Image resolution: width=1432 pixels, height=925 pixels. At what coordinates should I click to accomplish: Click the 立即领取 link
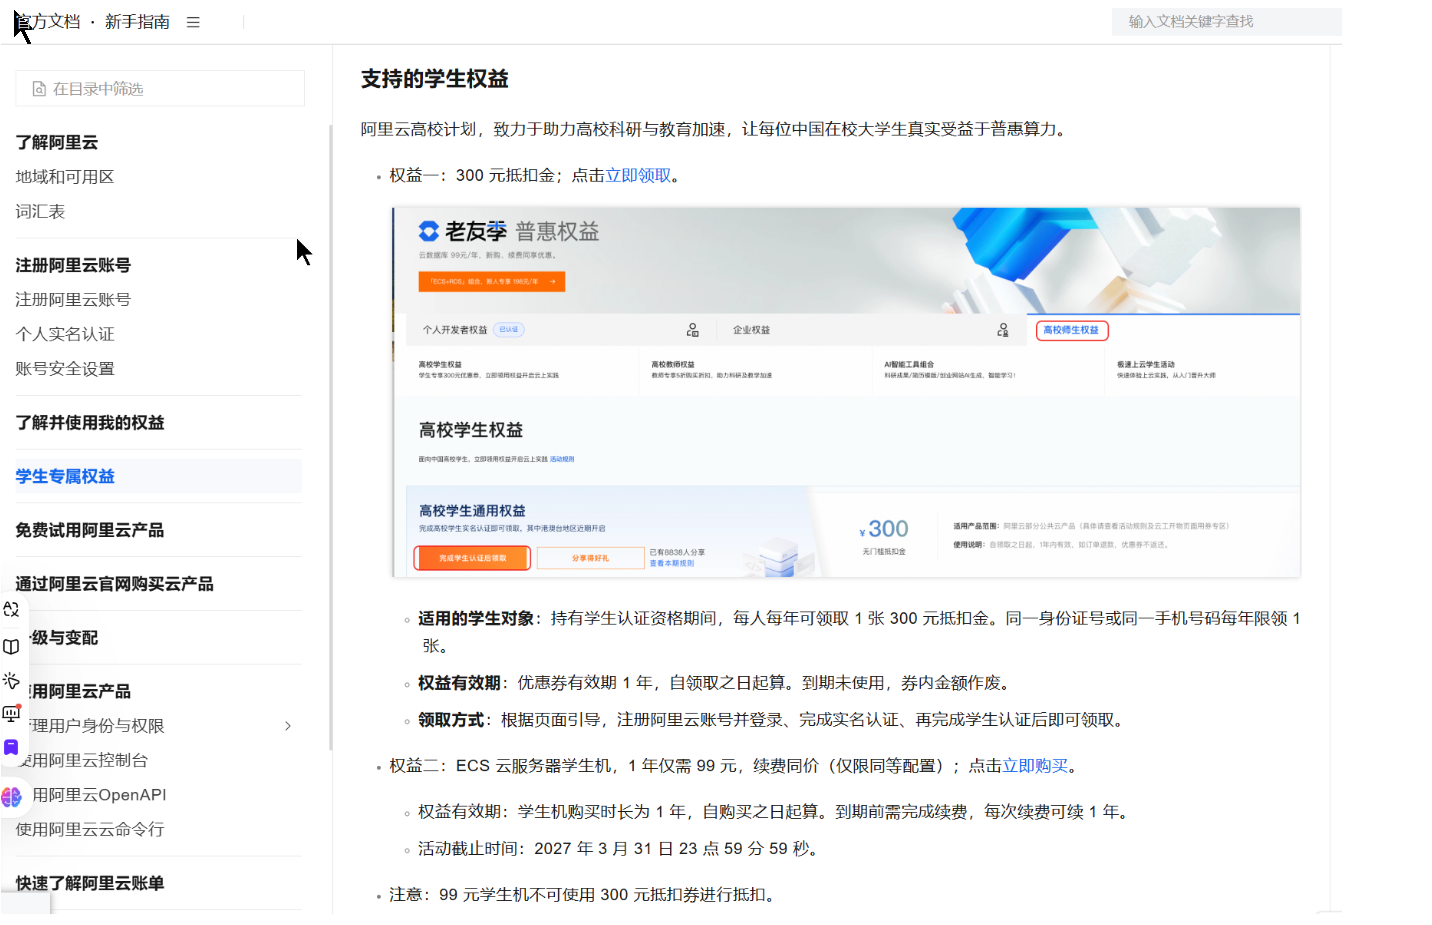pos(638,175)
